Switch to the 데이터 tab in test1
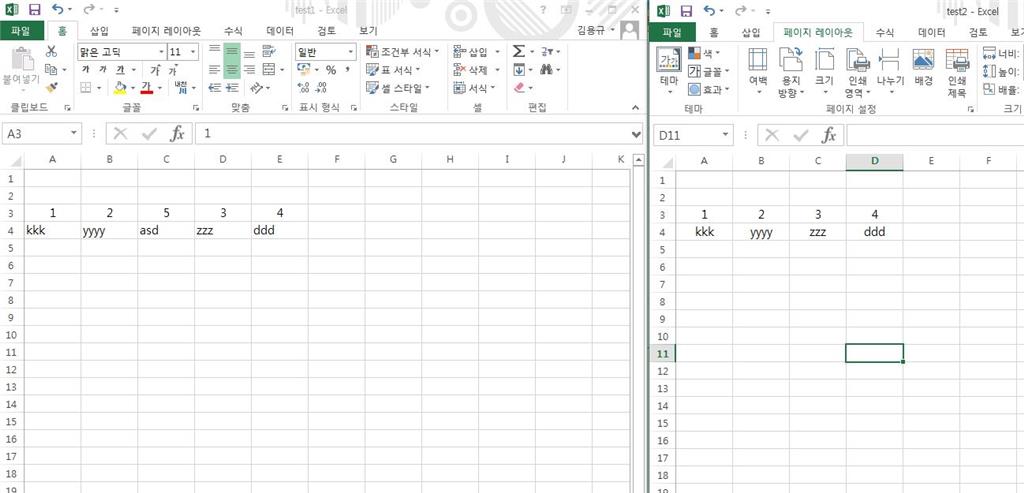Screen dimensions: 1024x493 point(280,31)
